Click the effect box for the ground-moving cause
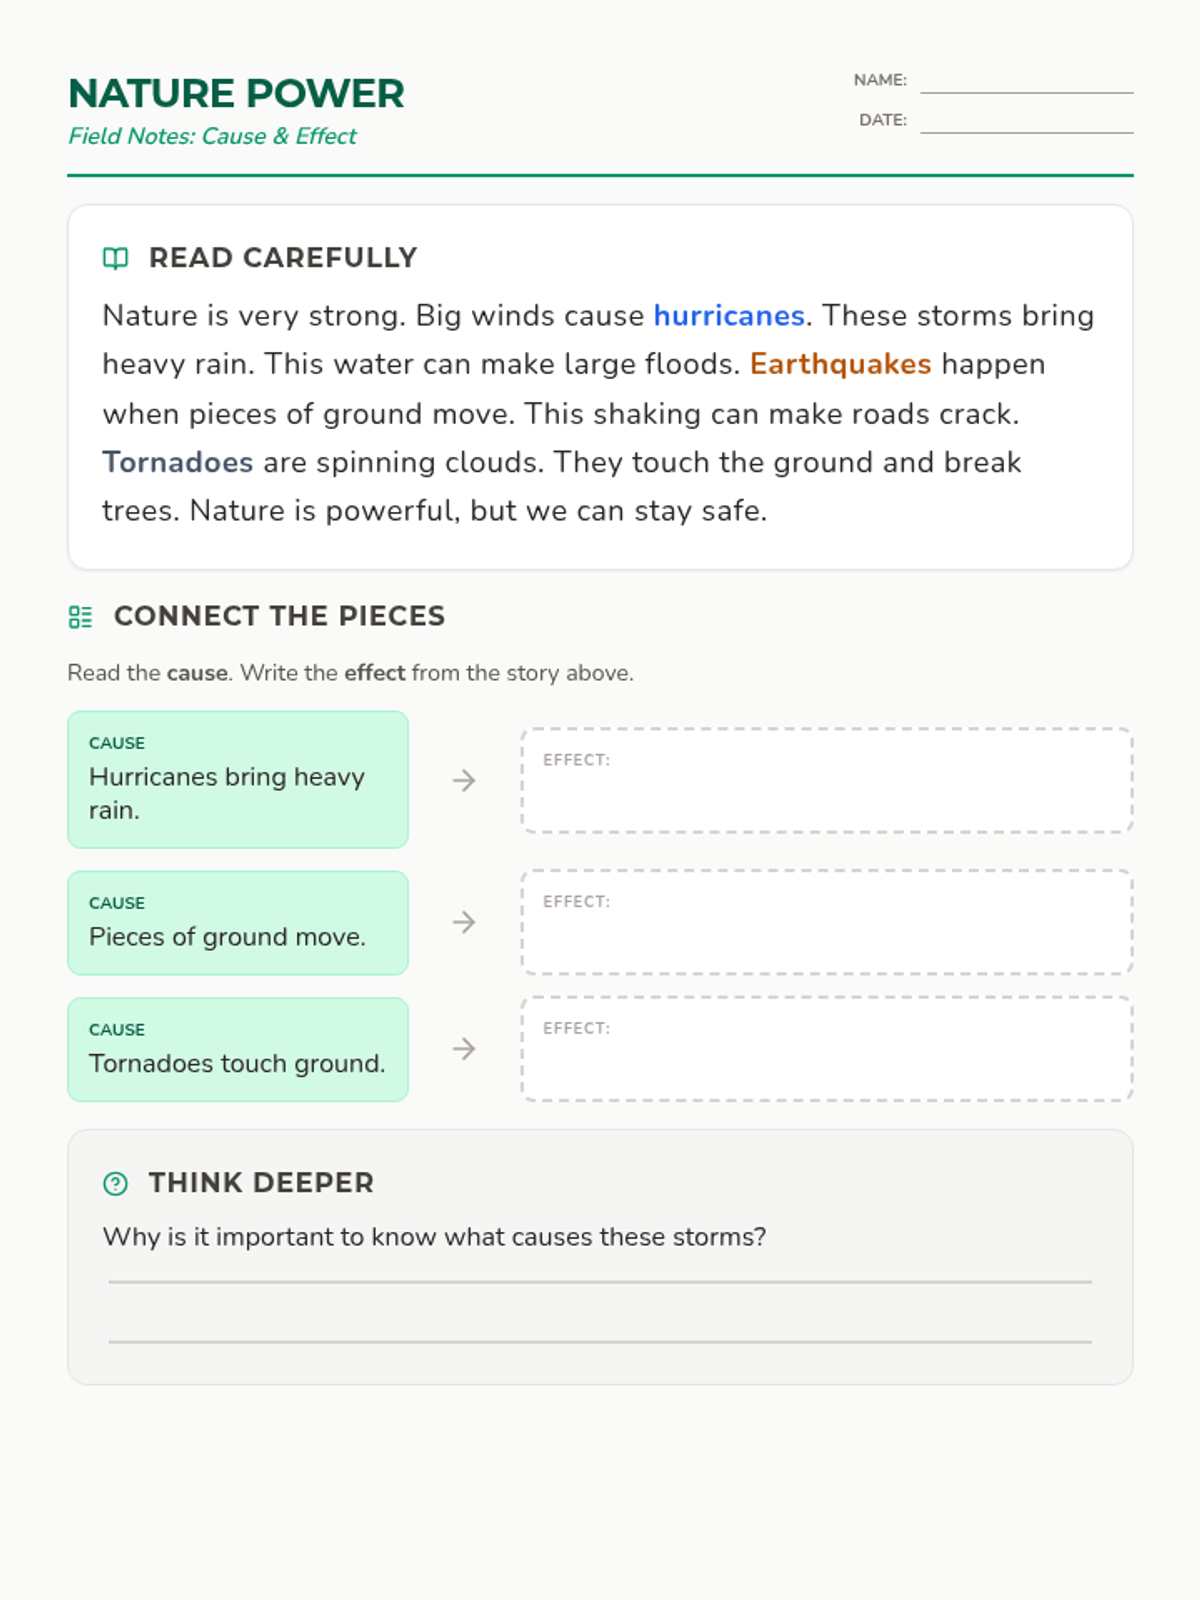The width and height of the screenshot is (1200, 1600). (x=826, y=923)
